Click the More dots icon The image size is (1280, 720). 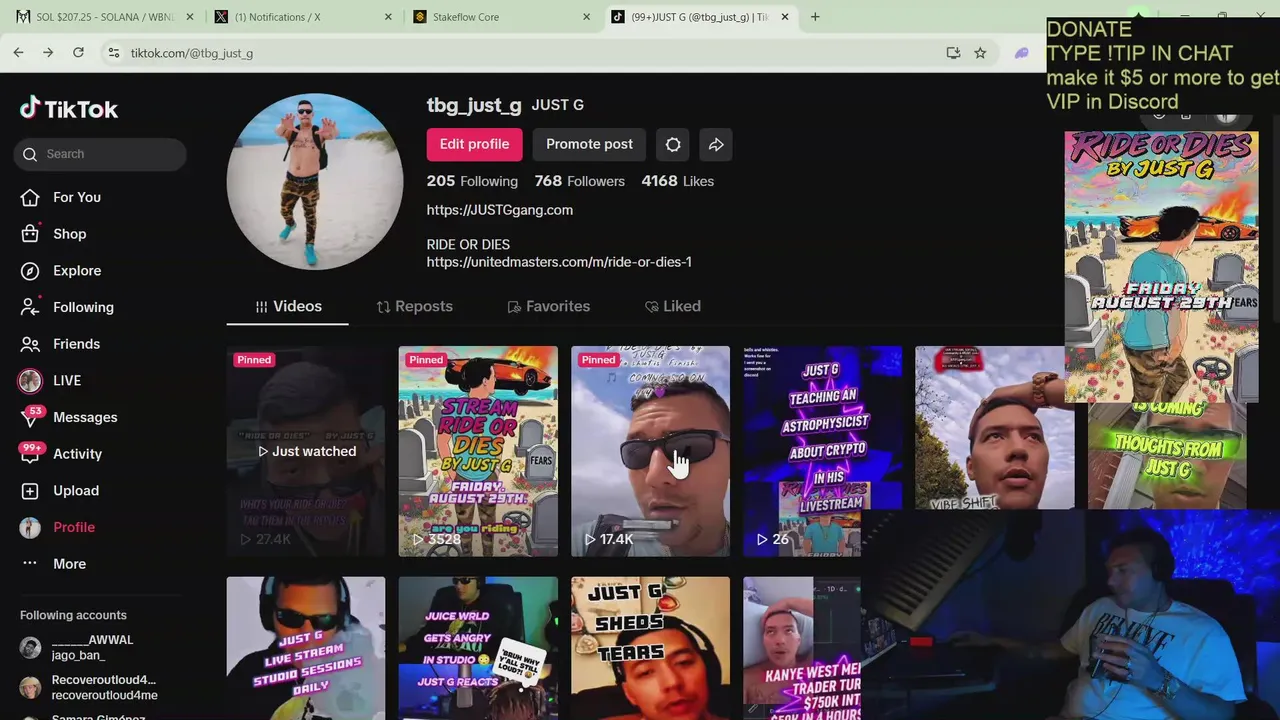click(30, 564)
